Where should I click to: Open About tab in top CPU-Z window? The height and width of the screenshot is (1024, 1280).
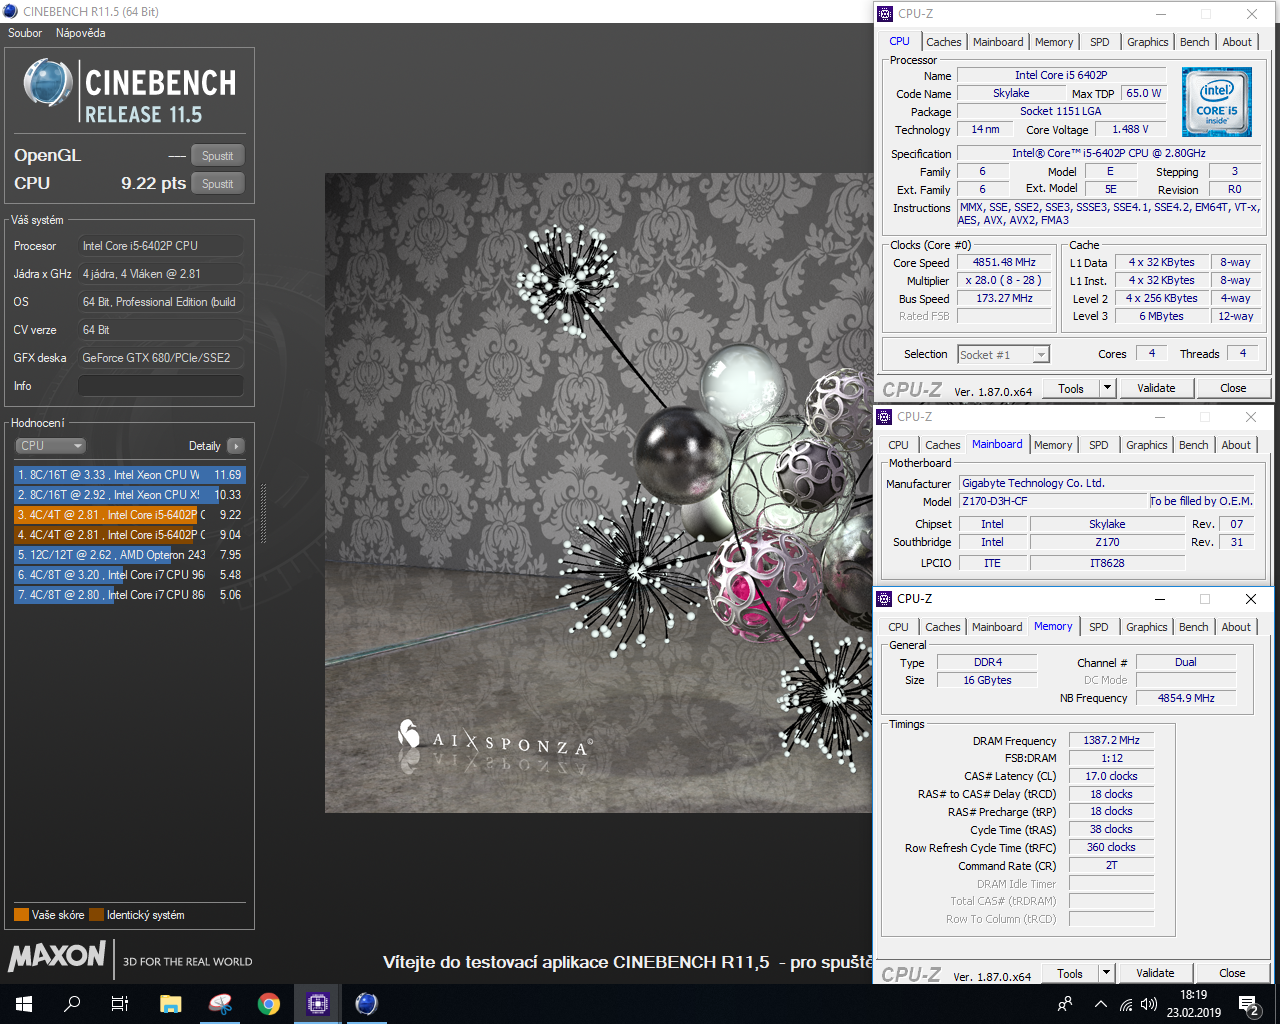tap(1237, 42)
